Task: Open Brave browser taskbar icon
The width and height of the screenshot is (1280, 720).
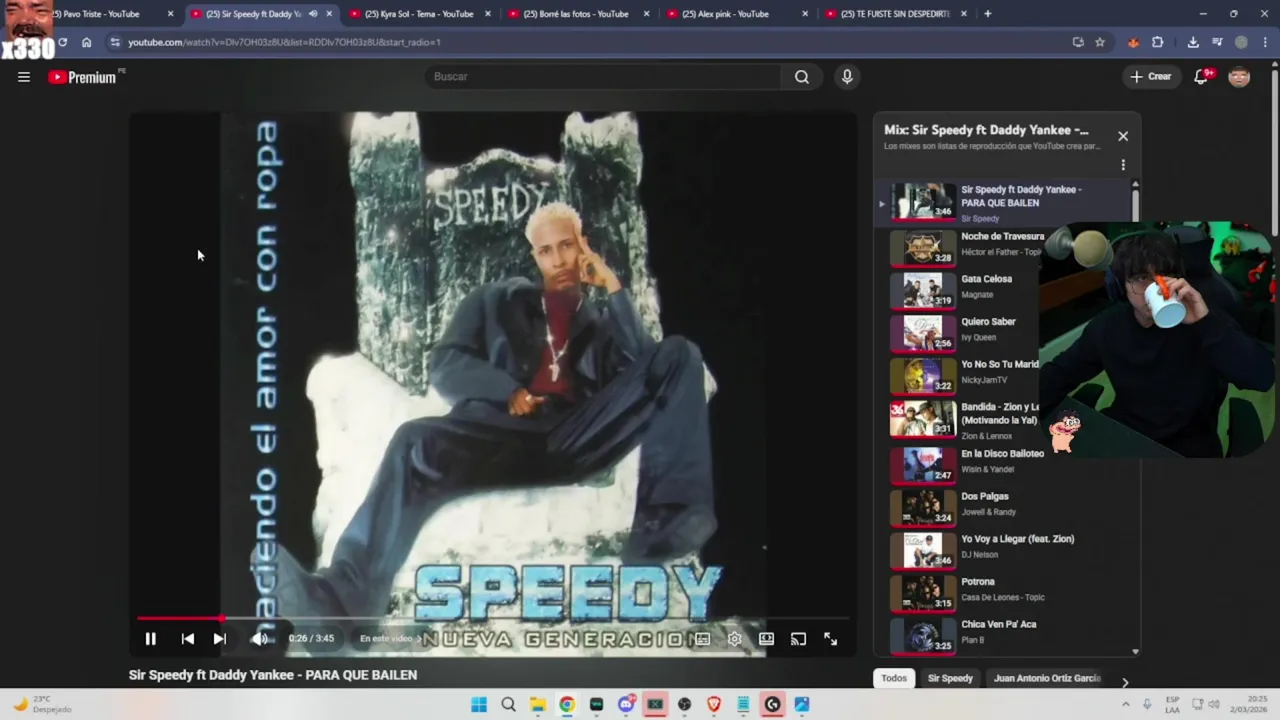Action: click(x=714, y=704)
